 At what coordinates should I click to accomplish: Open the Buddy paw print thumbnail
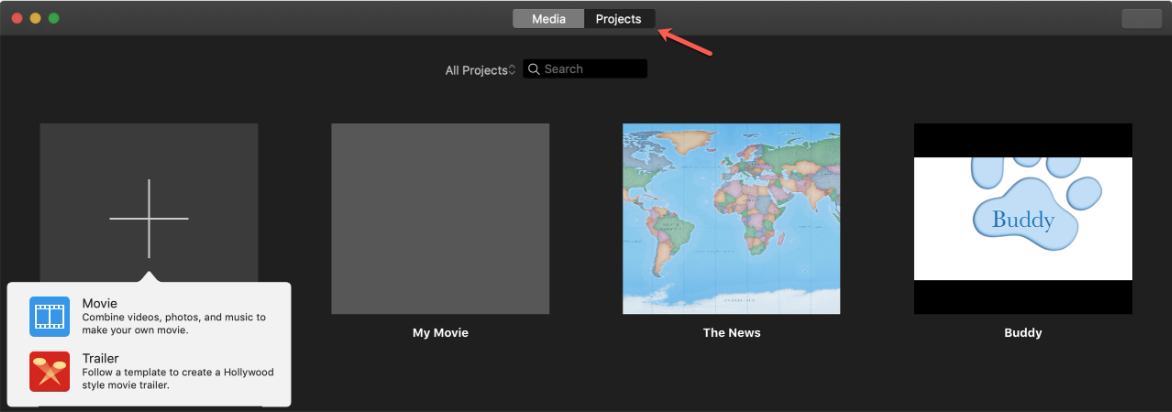[1023, 218]
